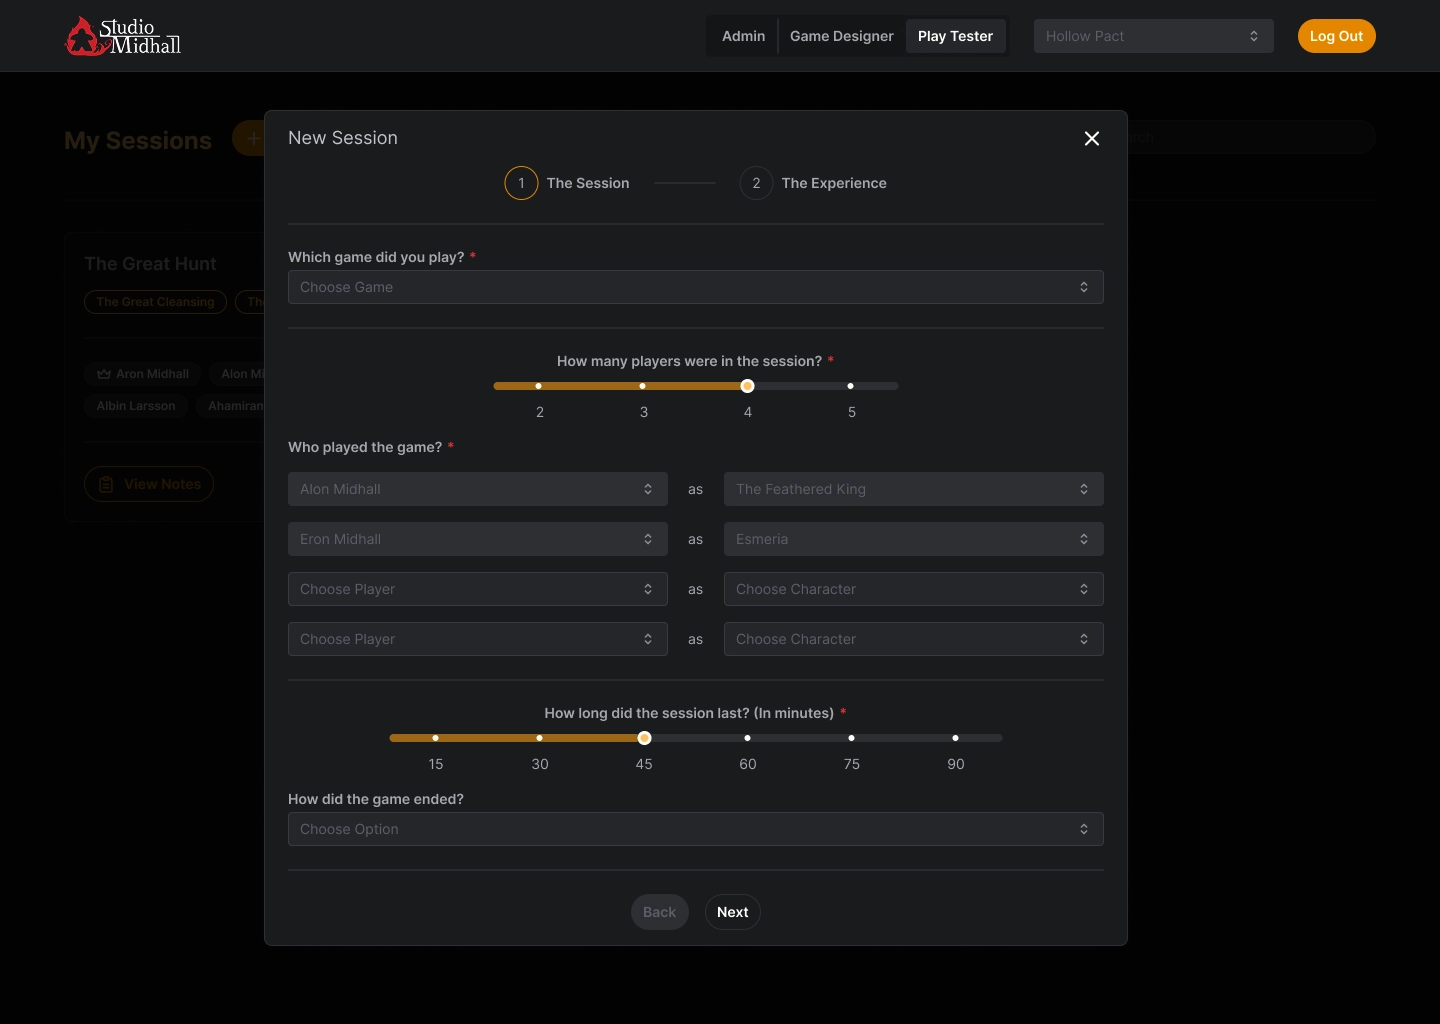Open The Feathered King character dropdown
The image size is (1440, 1024).
[x=913, y=489]
